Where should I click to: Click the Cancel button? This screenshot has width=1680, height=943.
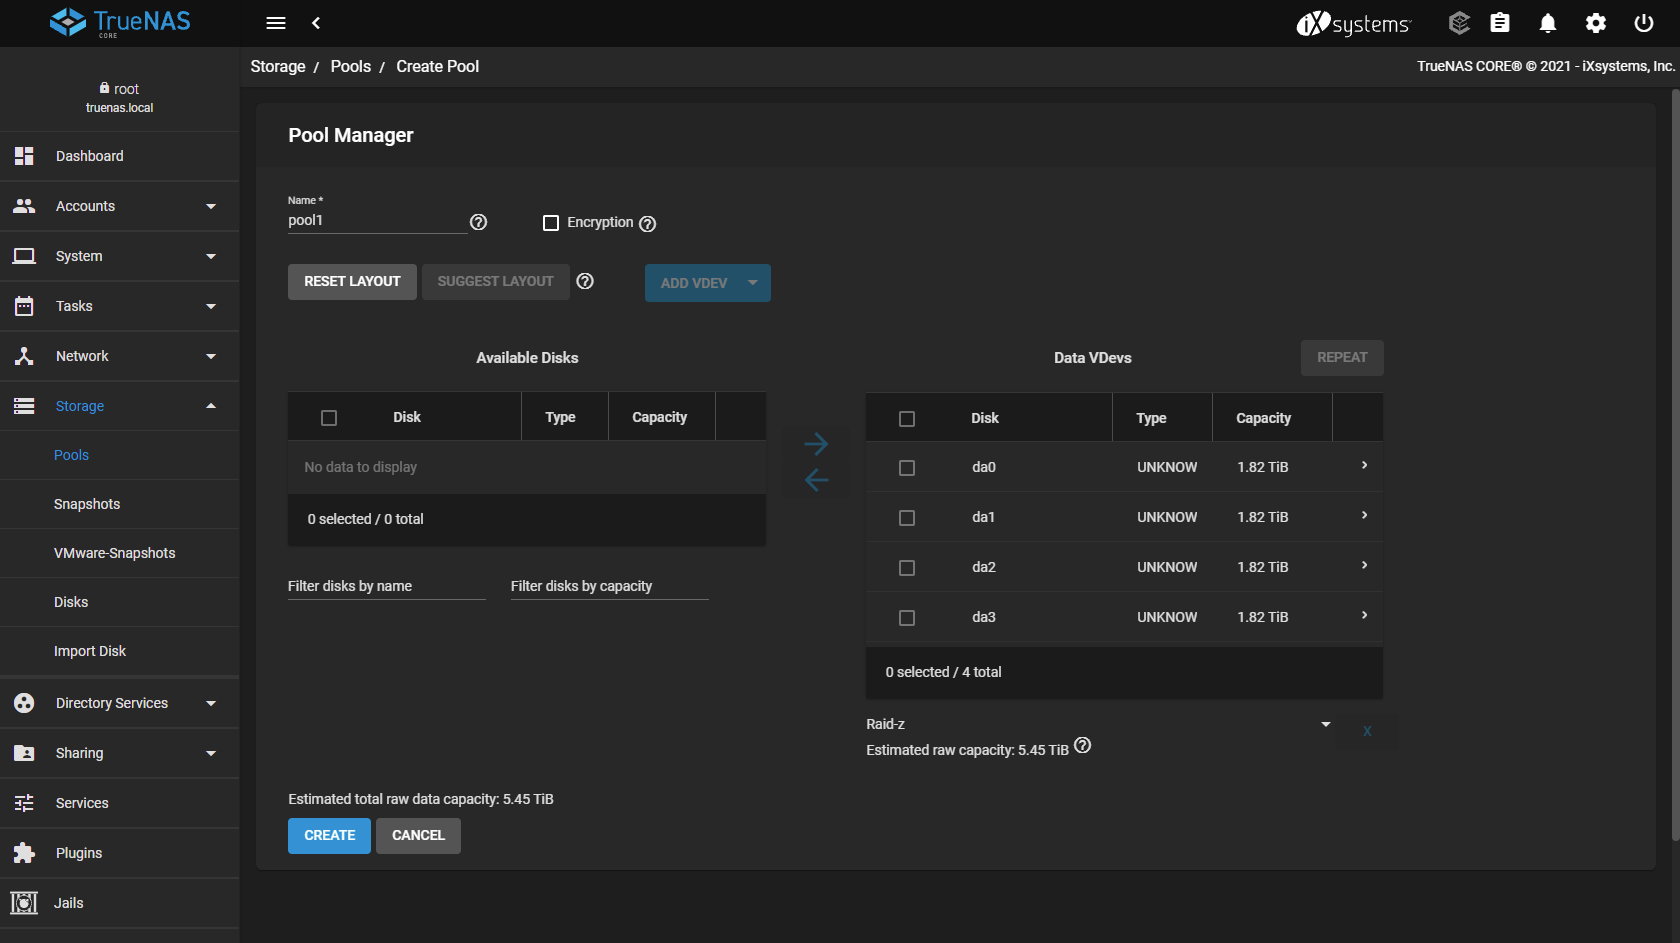pyautogui.click(x=418, y=836)
